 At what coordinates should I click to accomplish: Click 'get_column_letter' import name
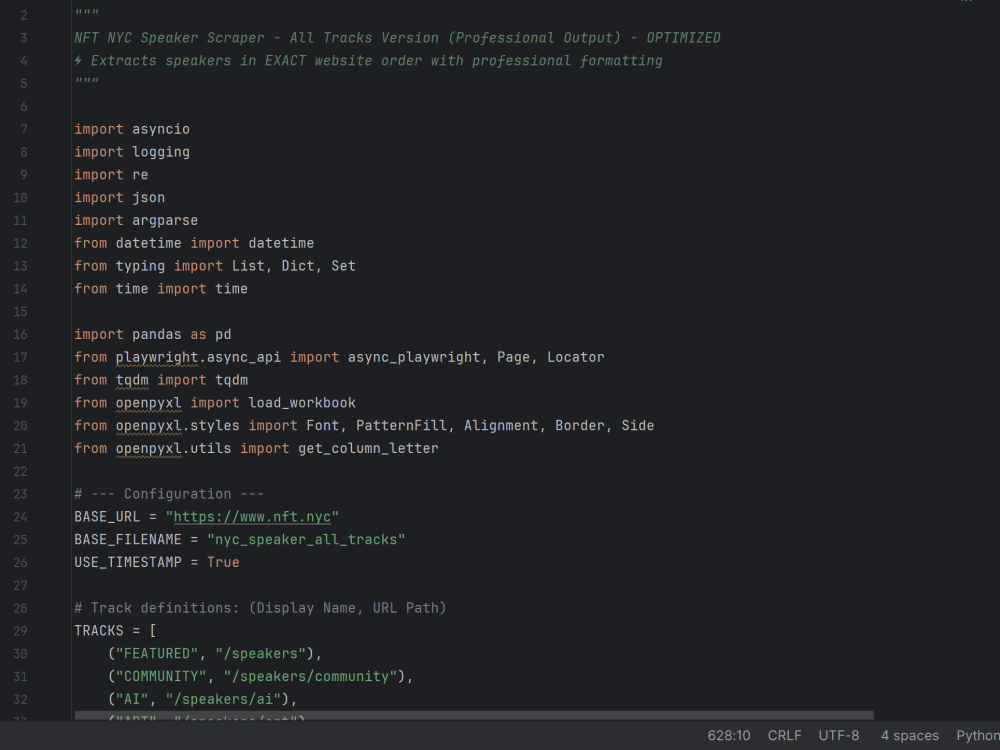[368, 448]
